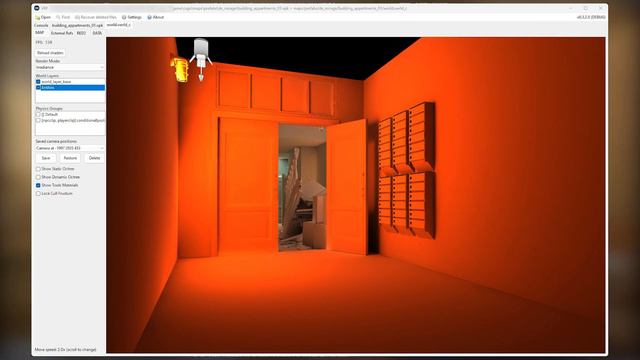640x360 pixels.
Task: Select the MAP sub-tab
Action: point(40,33)
